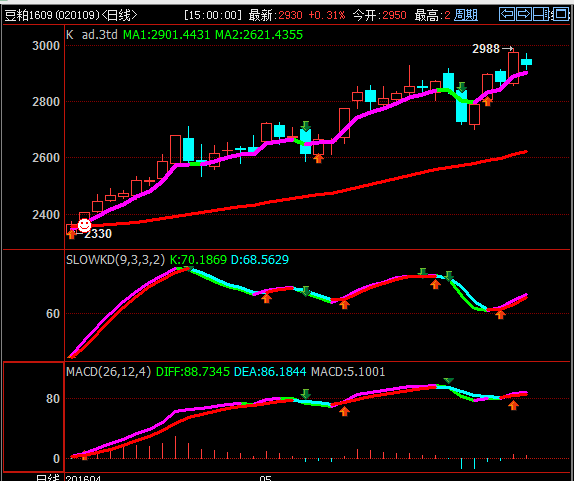574x481 pixels.
Task: Click the change value +0.31%
Action: [327, 15]
